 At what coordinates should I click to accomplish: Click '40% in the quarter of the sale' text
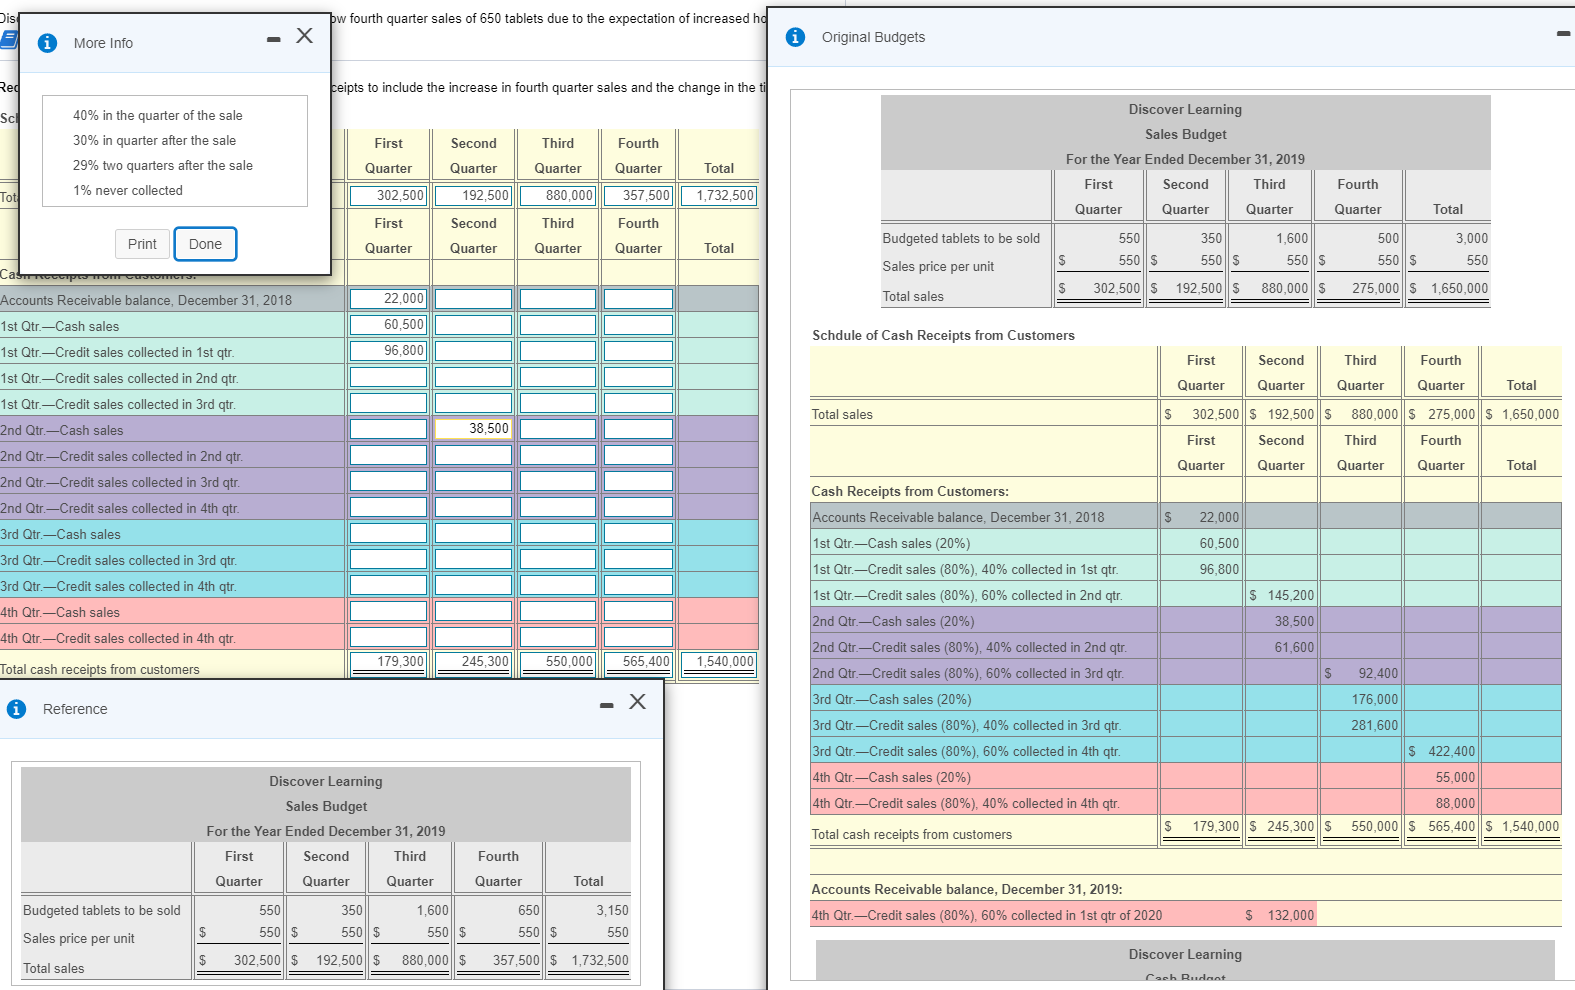point(157,115)
